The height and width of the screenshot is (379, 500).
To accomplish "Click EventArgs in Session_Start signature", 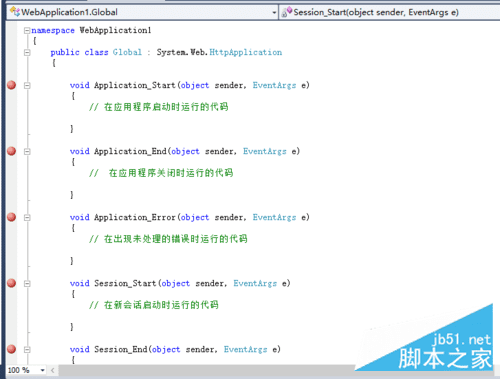I will pos(255,283).
